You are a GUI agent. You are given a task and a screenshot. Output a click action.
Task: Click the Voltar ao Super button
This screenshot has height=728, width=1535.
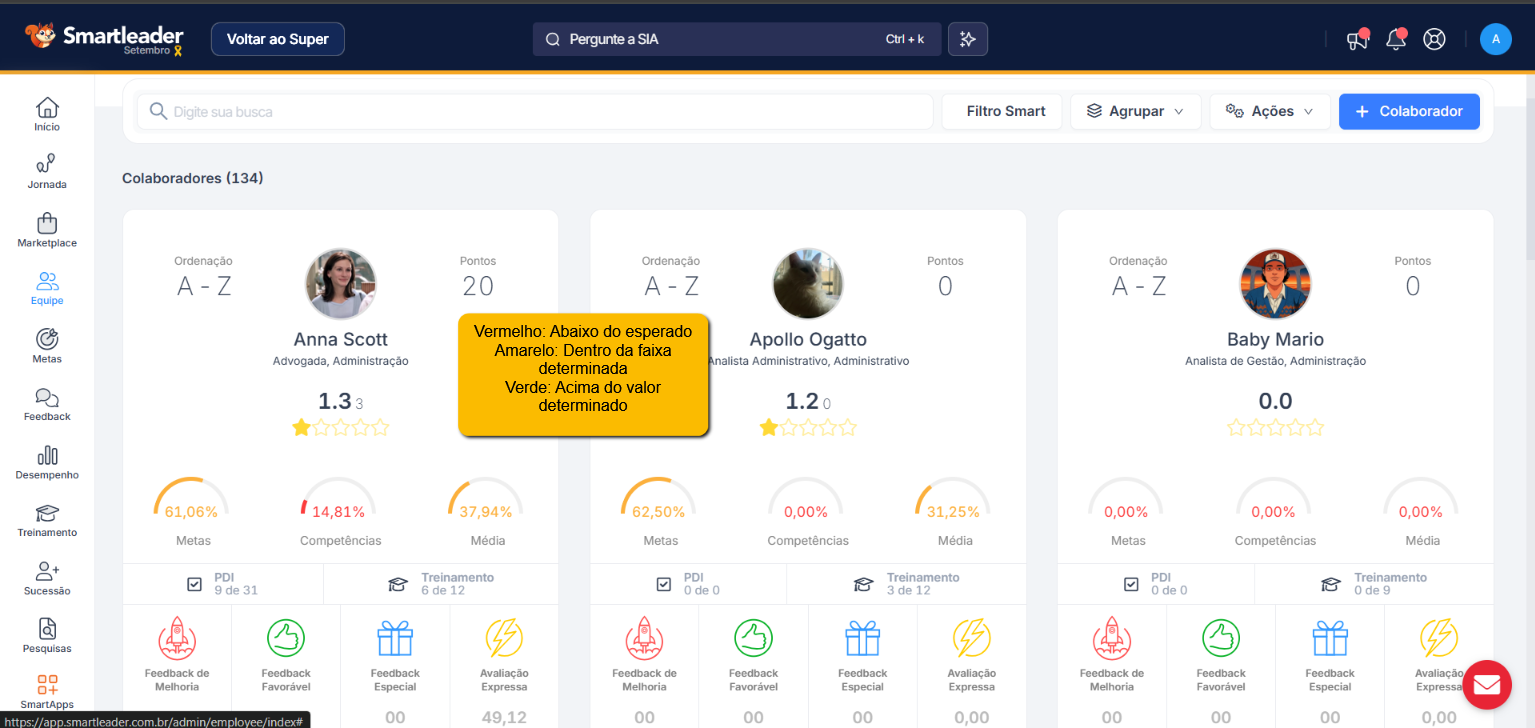point(277,40)
